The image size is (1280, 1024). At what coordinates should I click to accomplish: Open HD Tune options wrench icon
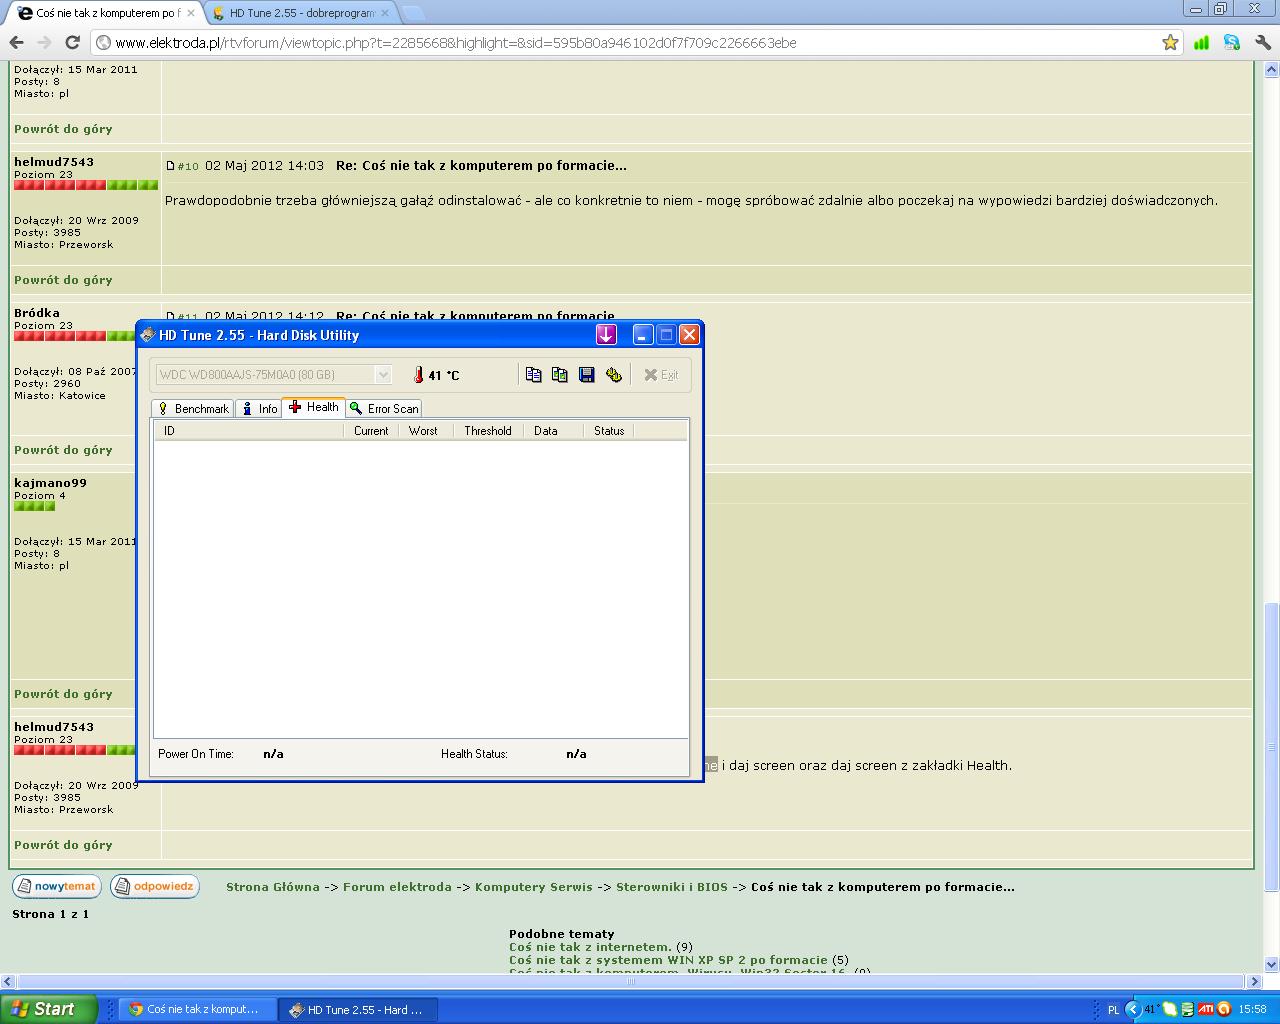(614, 375)
